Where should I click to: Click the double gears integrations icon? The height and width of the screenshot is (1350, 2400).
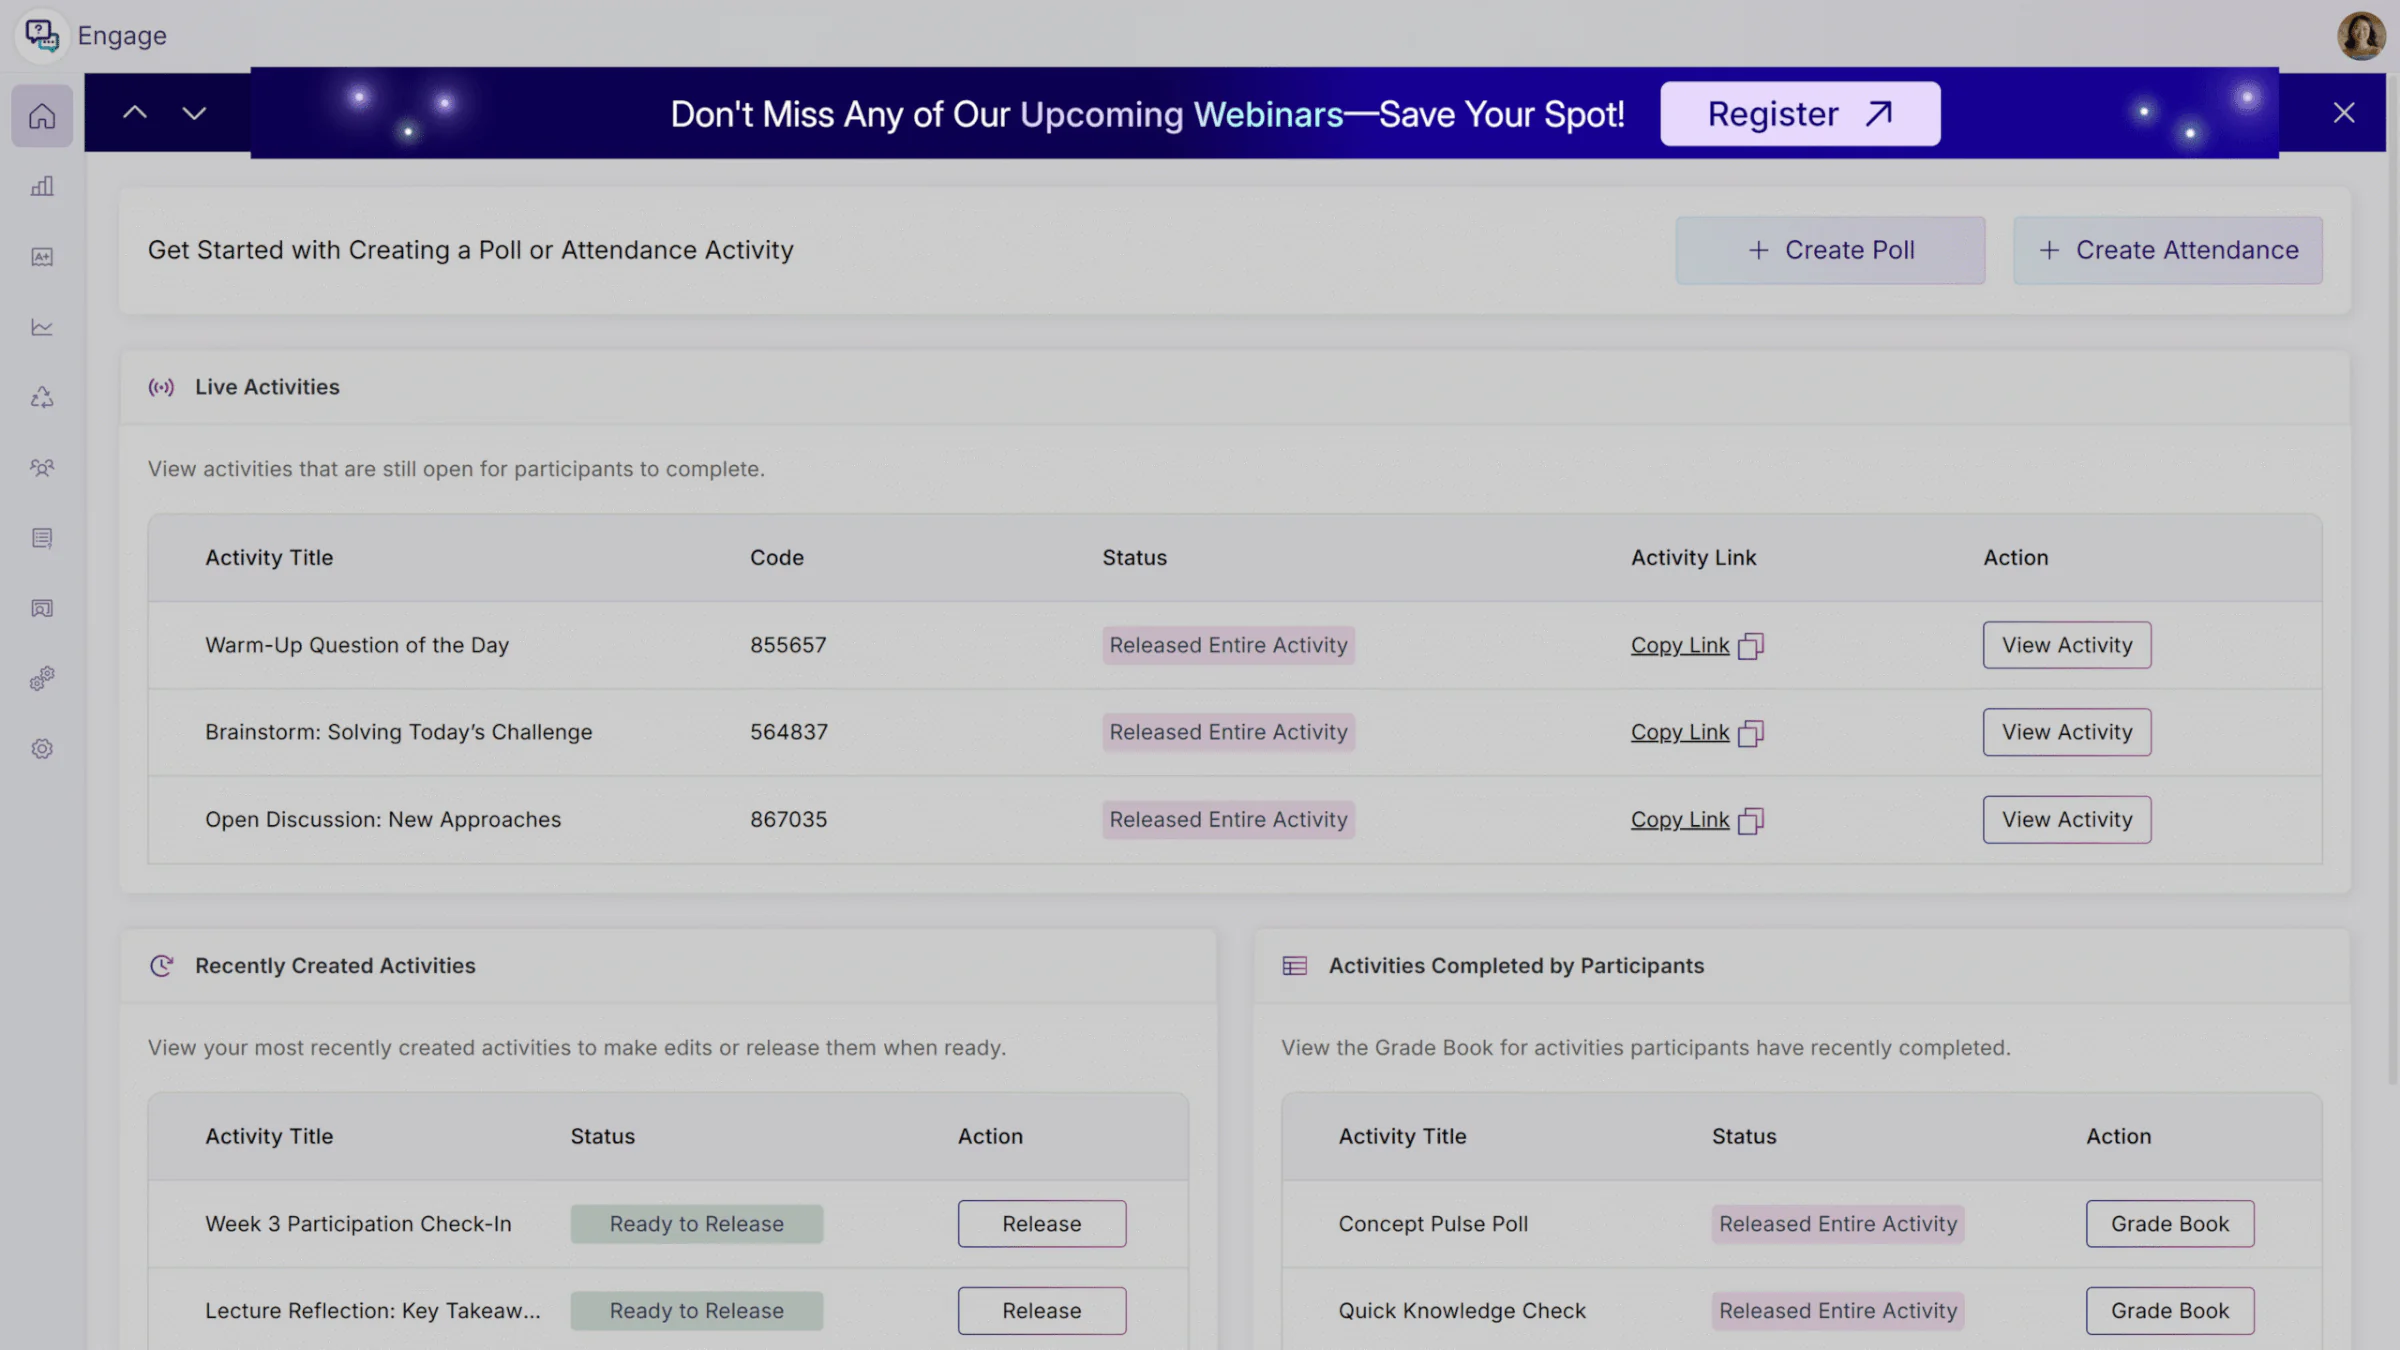coord(42,679)
